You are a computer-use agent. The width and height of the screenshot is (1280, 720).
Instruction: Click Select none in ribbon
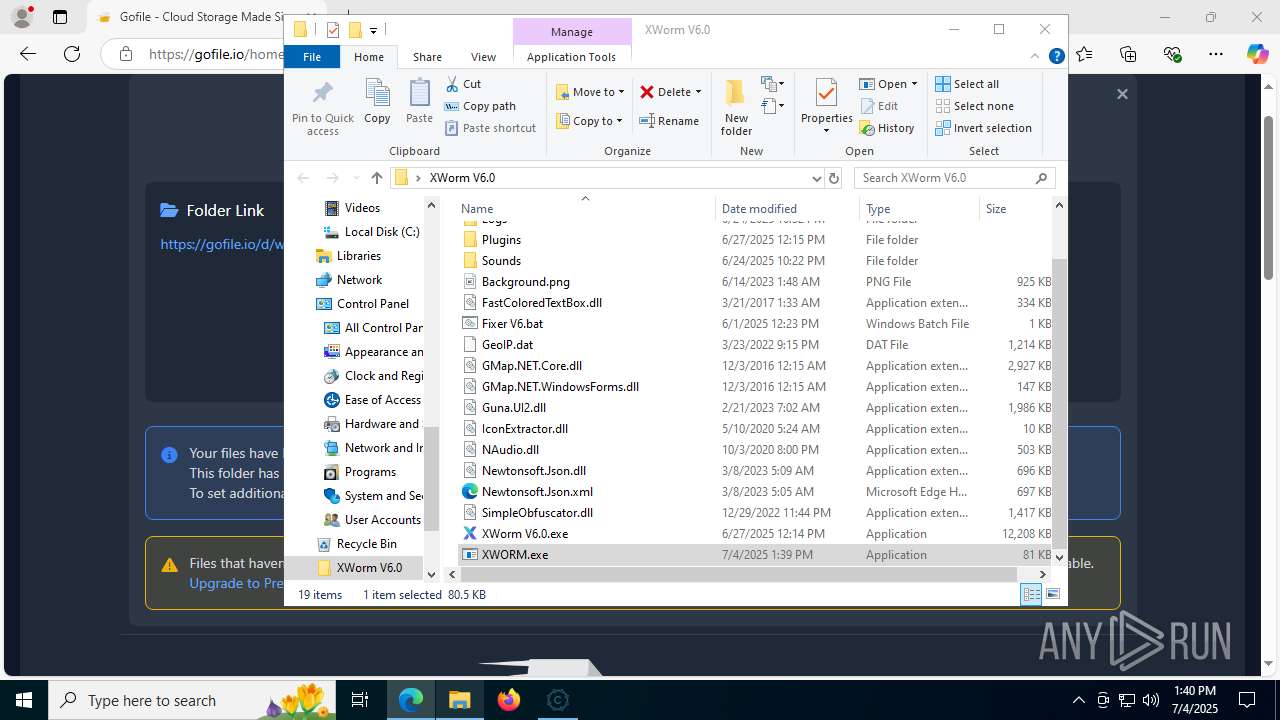974,106
